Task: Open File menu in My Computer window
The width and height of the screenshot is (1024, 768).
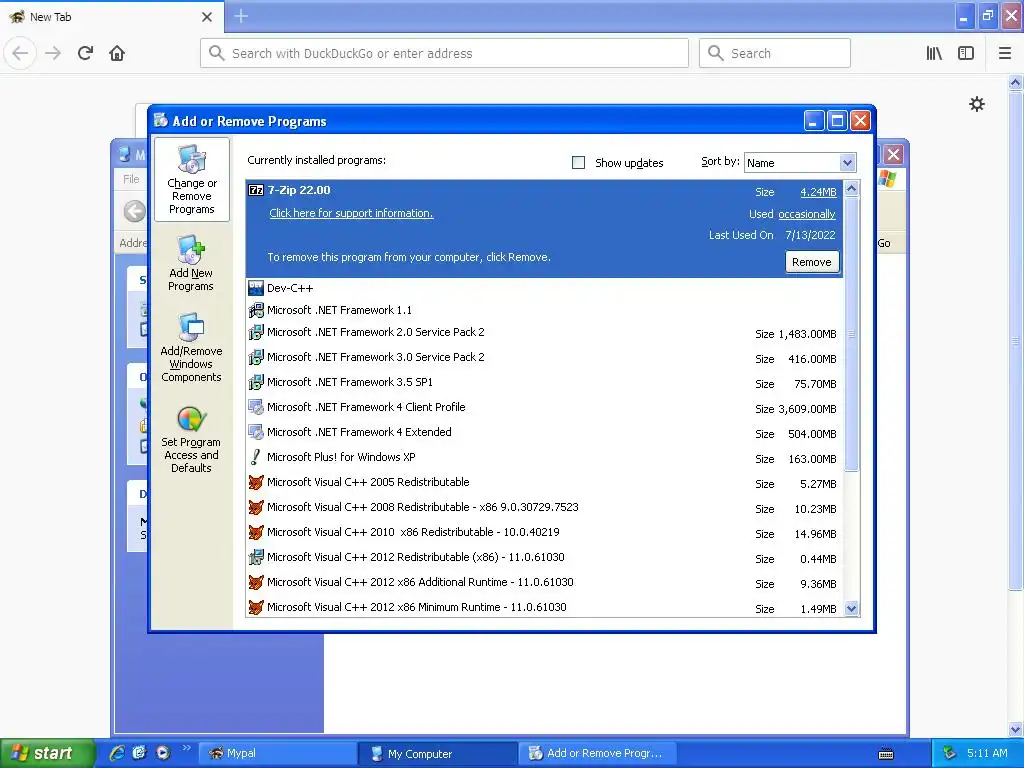Action: tap(131, 179)
